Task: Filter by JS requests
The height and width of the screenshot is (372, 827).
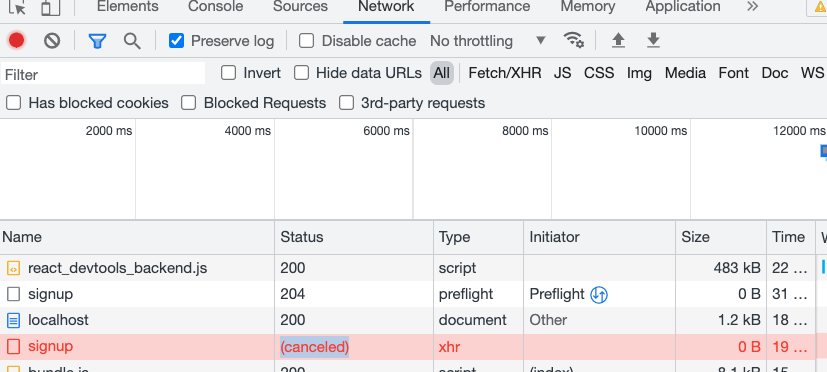Action: (562, 73)
